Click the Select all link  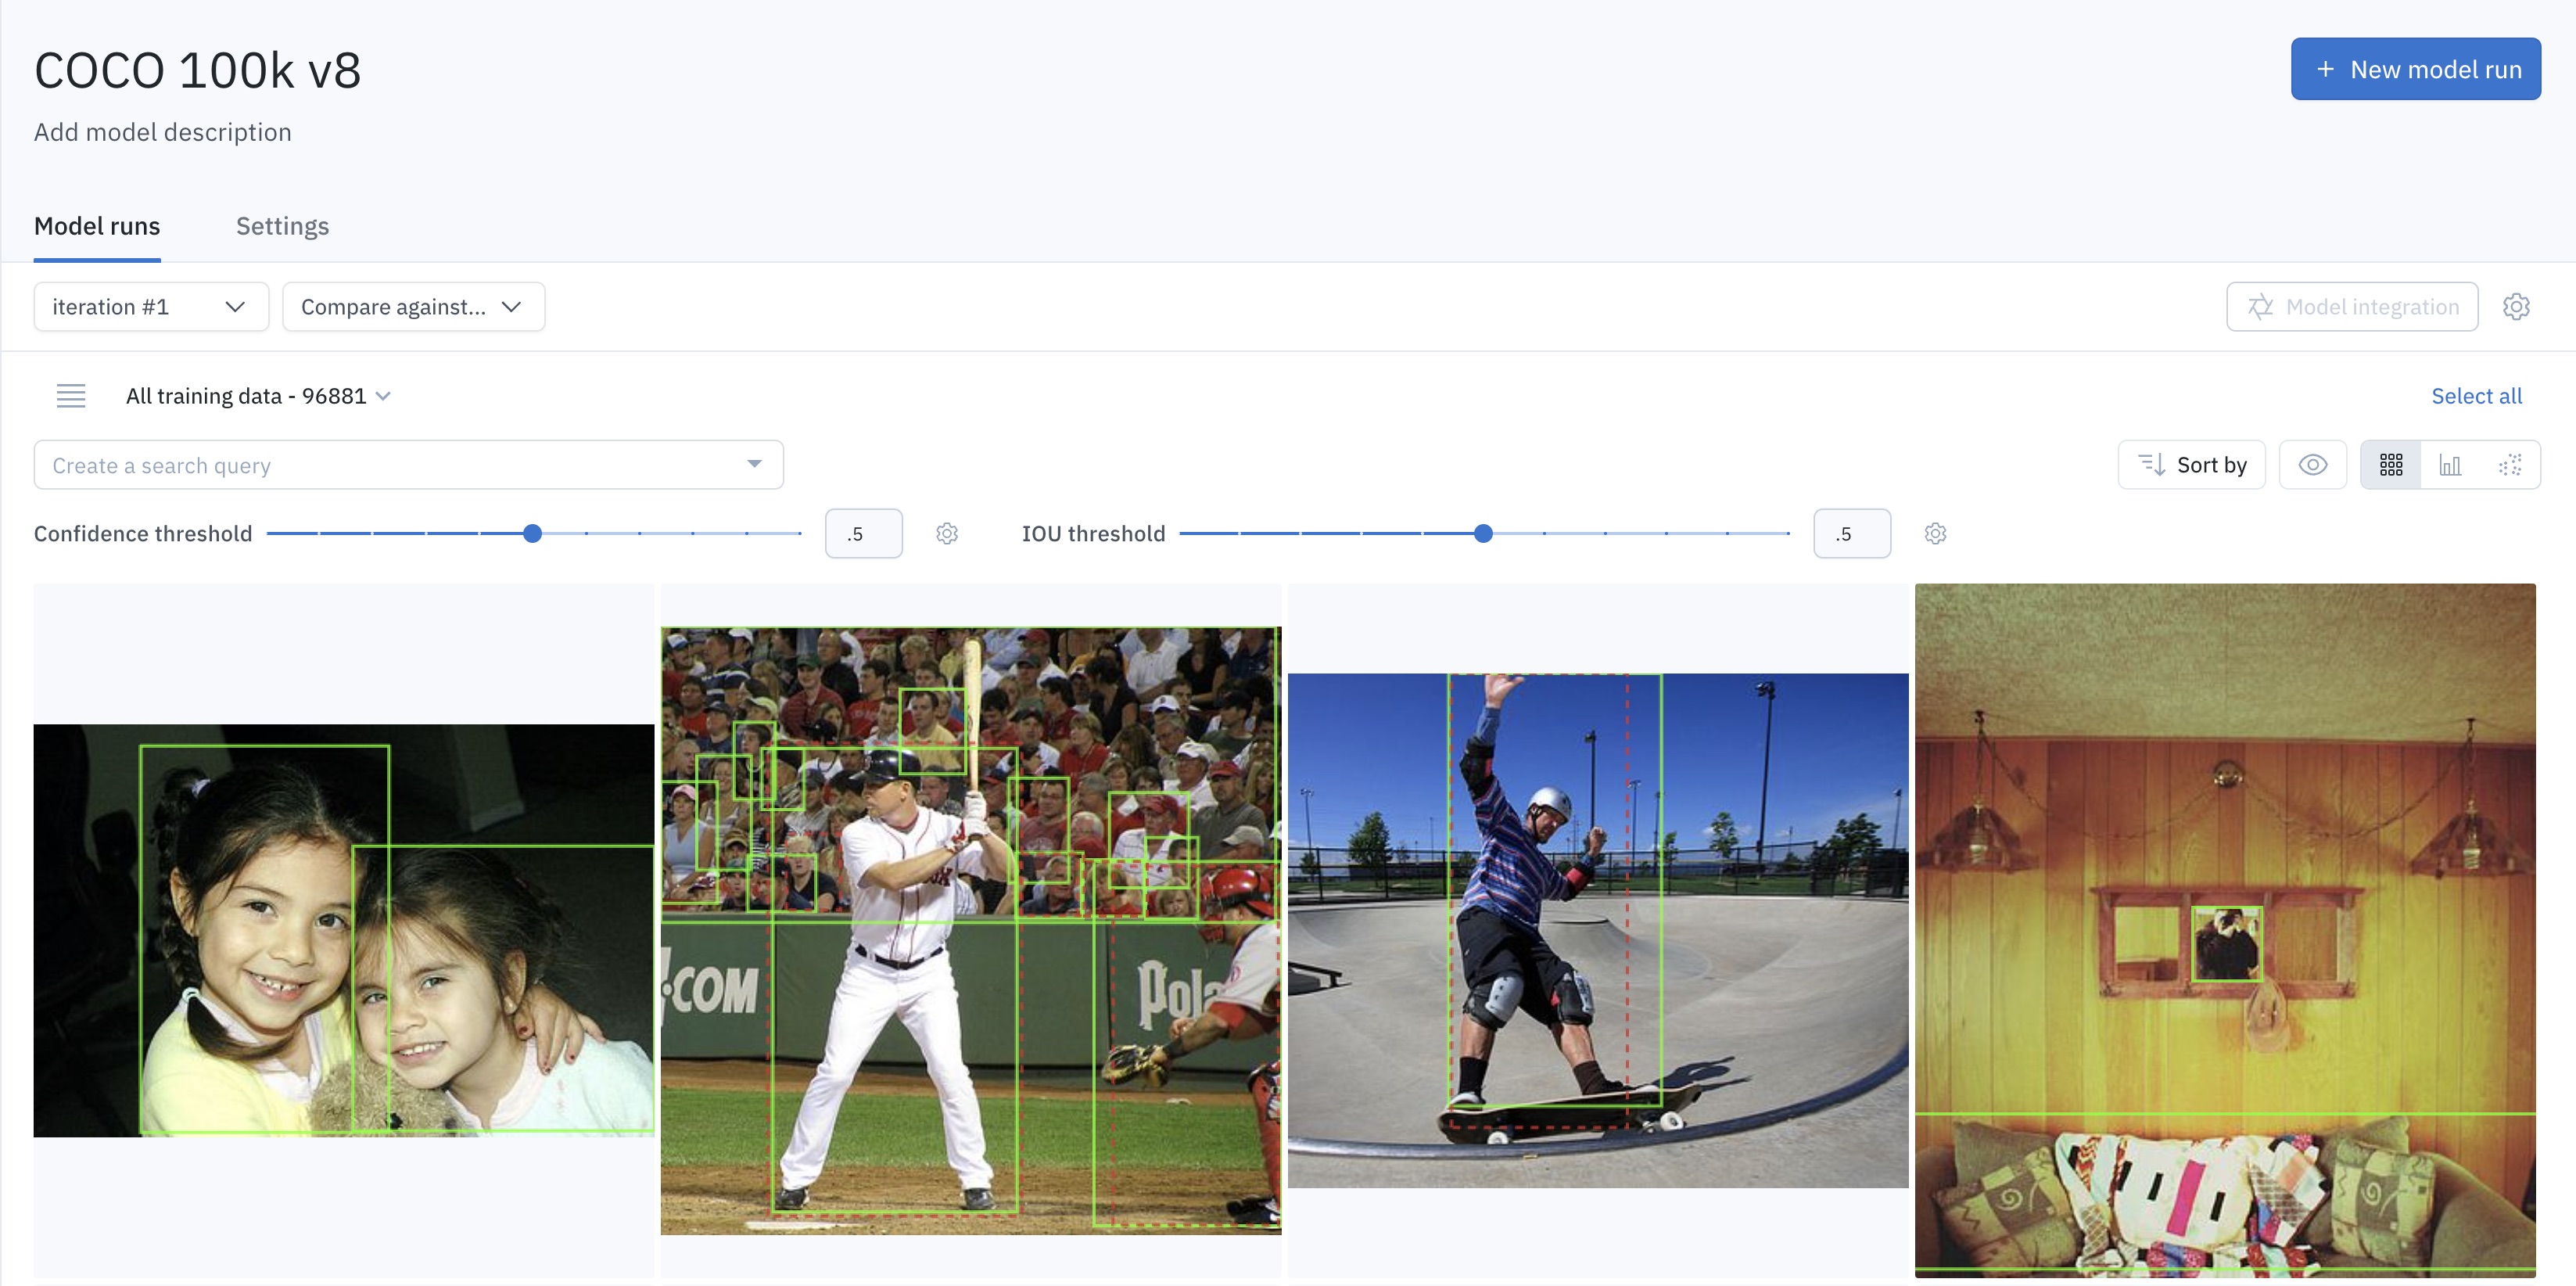(2476, 396)
